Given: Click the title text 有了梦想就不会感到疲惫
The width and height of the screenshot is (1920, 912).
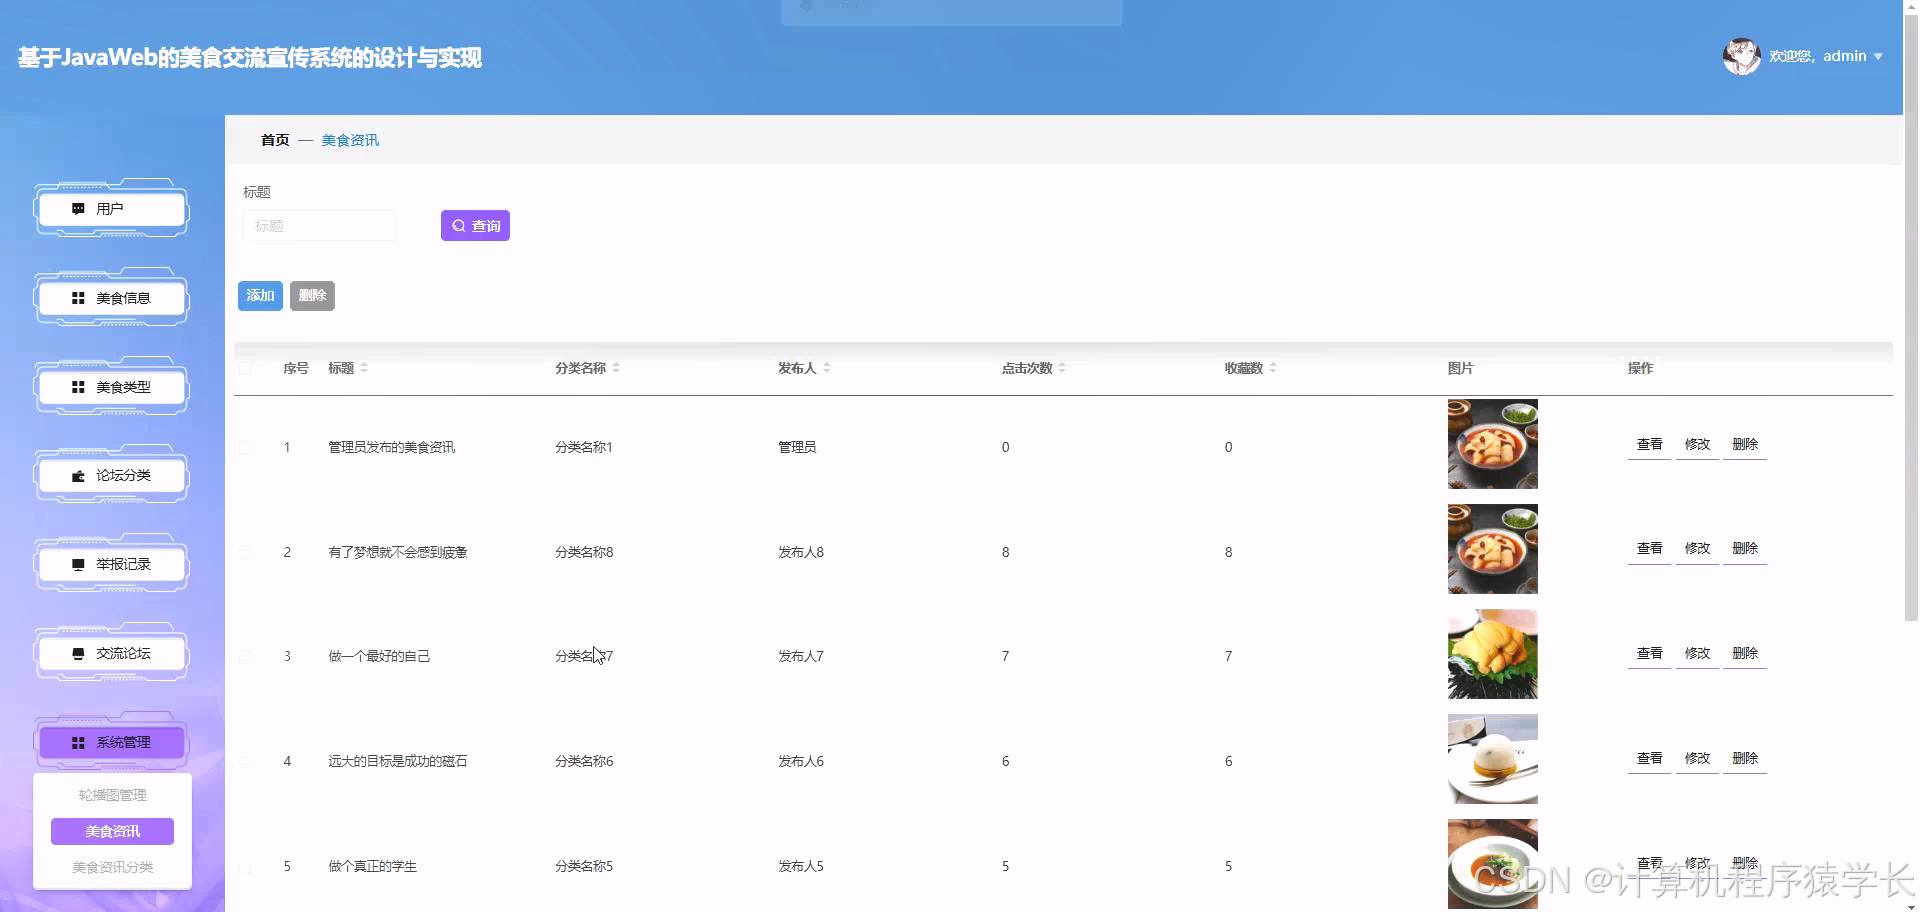Looking at the screenshot, I should coord(398,552).
